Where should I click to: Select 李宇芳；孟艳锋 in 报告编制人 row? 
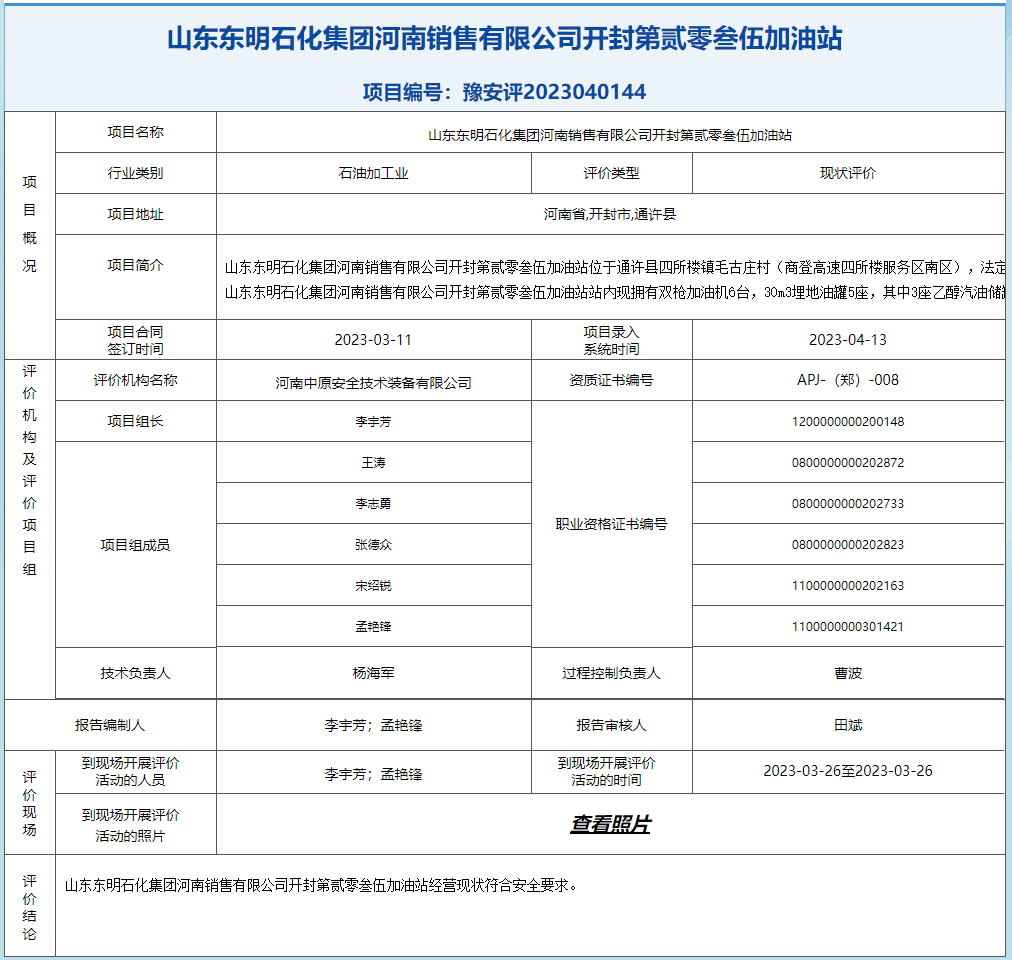click(373, 725)
